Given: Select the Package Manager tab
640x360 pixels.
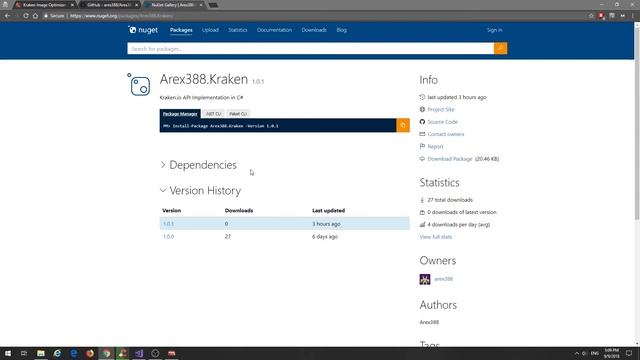Looking at the screenshot, I should click(x=180, y=114).
